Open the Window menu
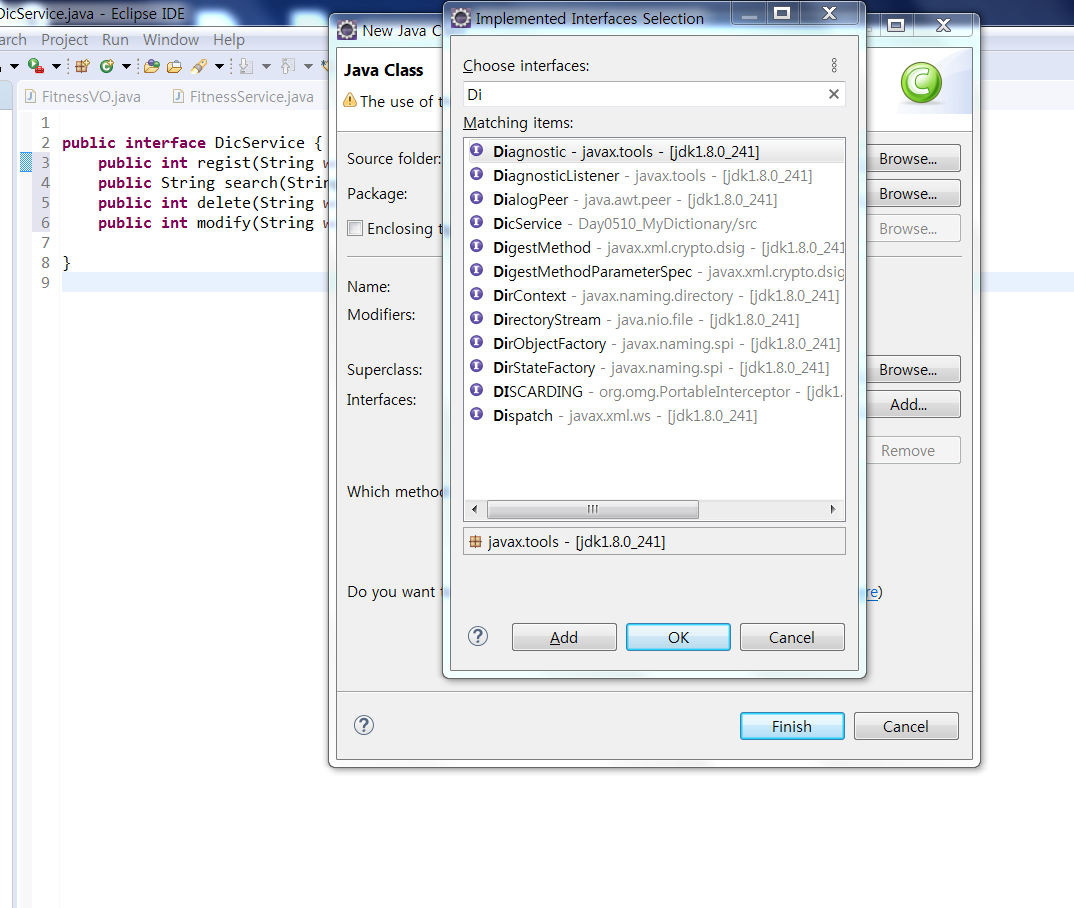This screenshot has width=1074, height=908. click(x=171, y=40)
